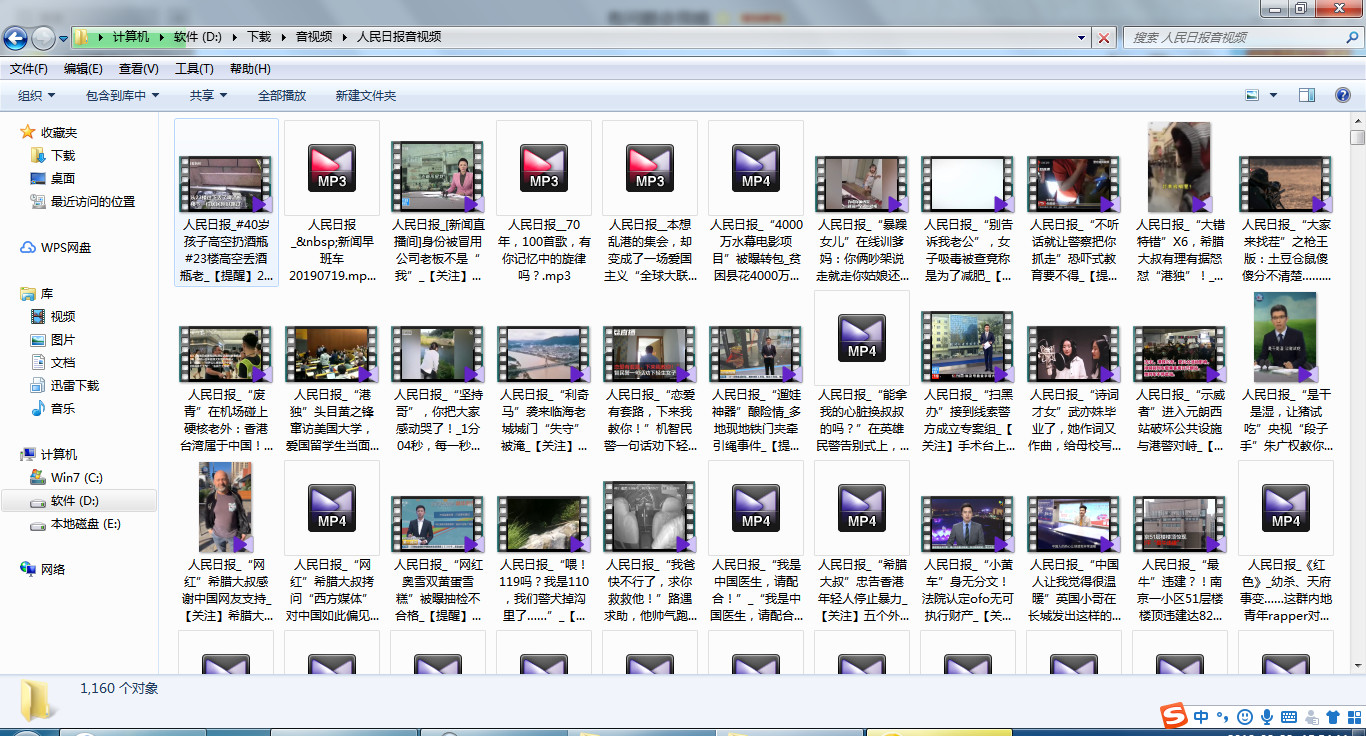Click the help question mark icon
The width and height of the screenshot is (1366, 736).
pos(1344,96)
